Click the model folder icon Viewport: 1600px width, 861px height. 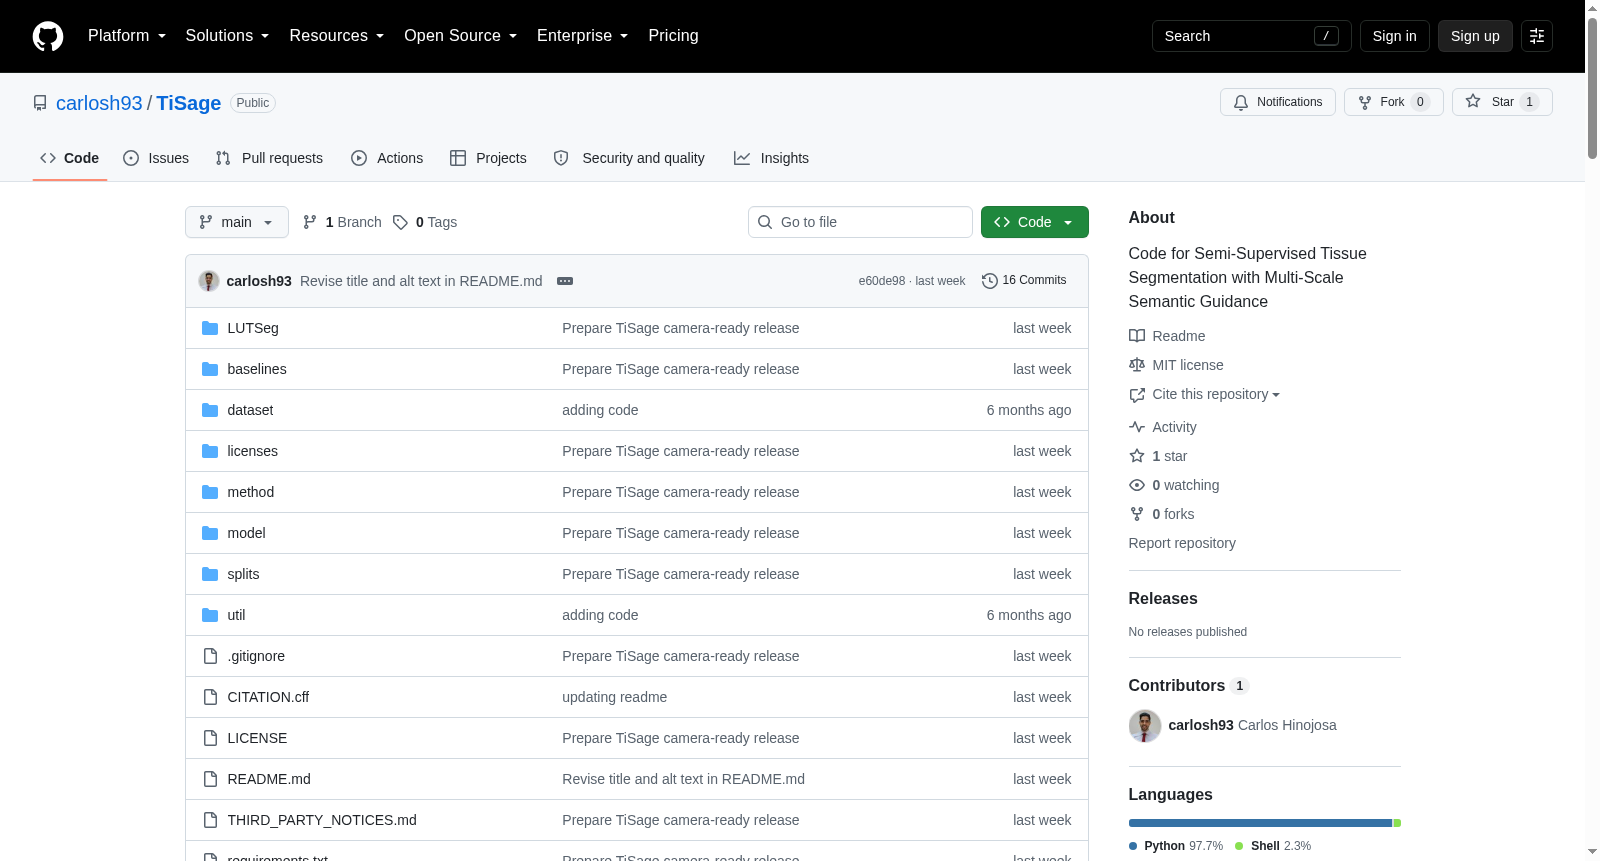(x=210, y=533)
